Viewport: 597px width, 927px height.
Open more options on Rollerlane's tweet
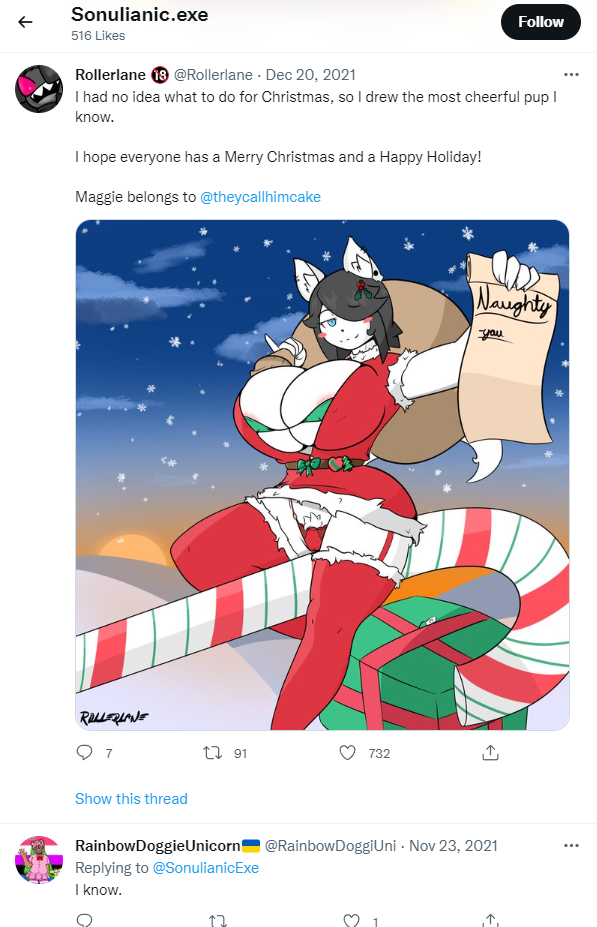[571, 74]
